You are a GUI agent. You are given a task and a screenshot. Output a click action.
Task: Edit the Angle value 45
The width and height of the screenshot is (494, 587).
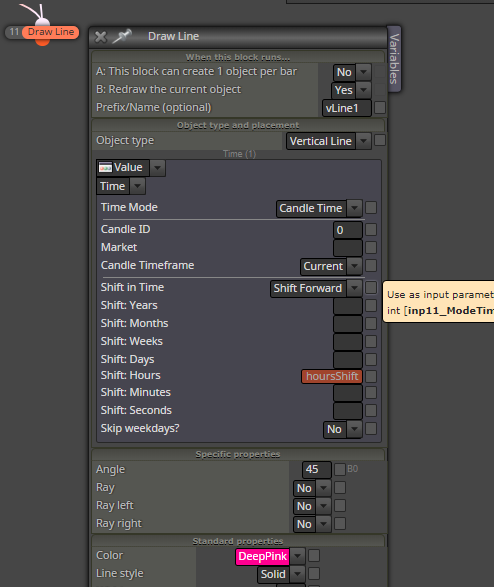pyautogui.click(x=317, y=469)
